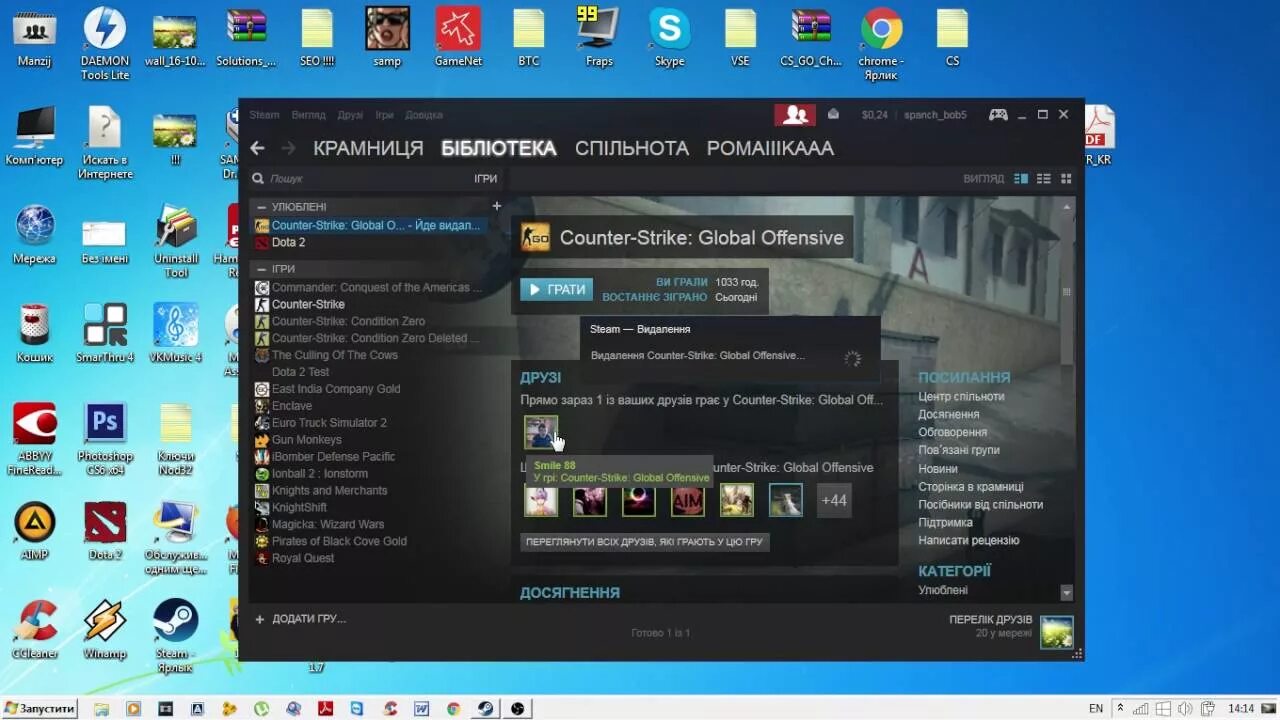Switch library to detail view icon
This screenshot has height=720, width=1280.
[1021, 178]
